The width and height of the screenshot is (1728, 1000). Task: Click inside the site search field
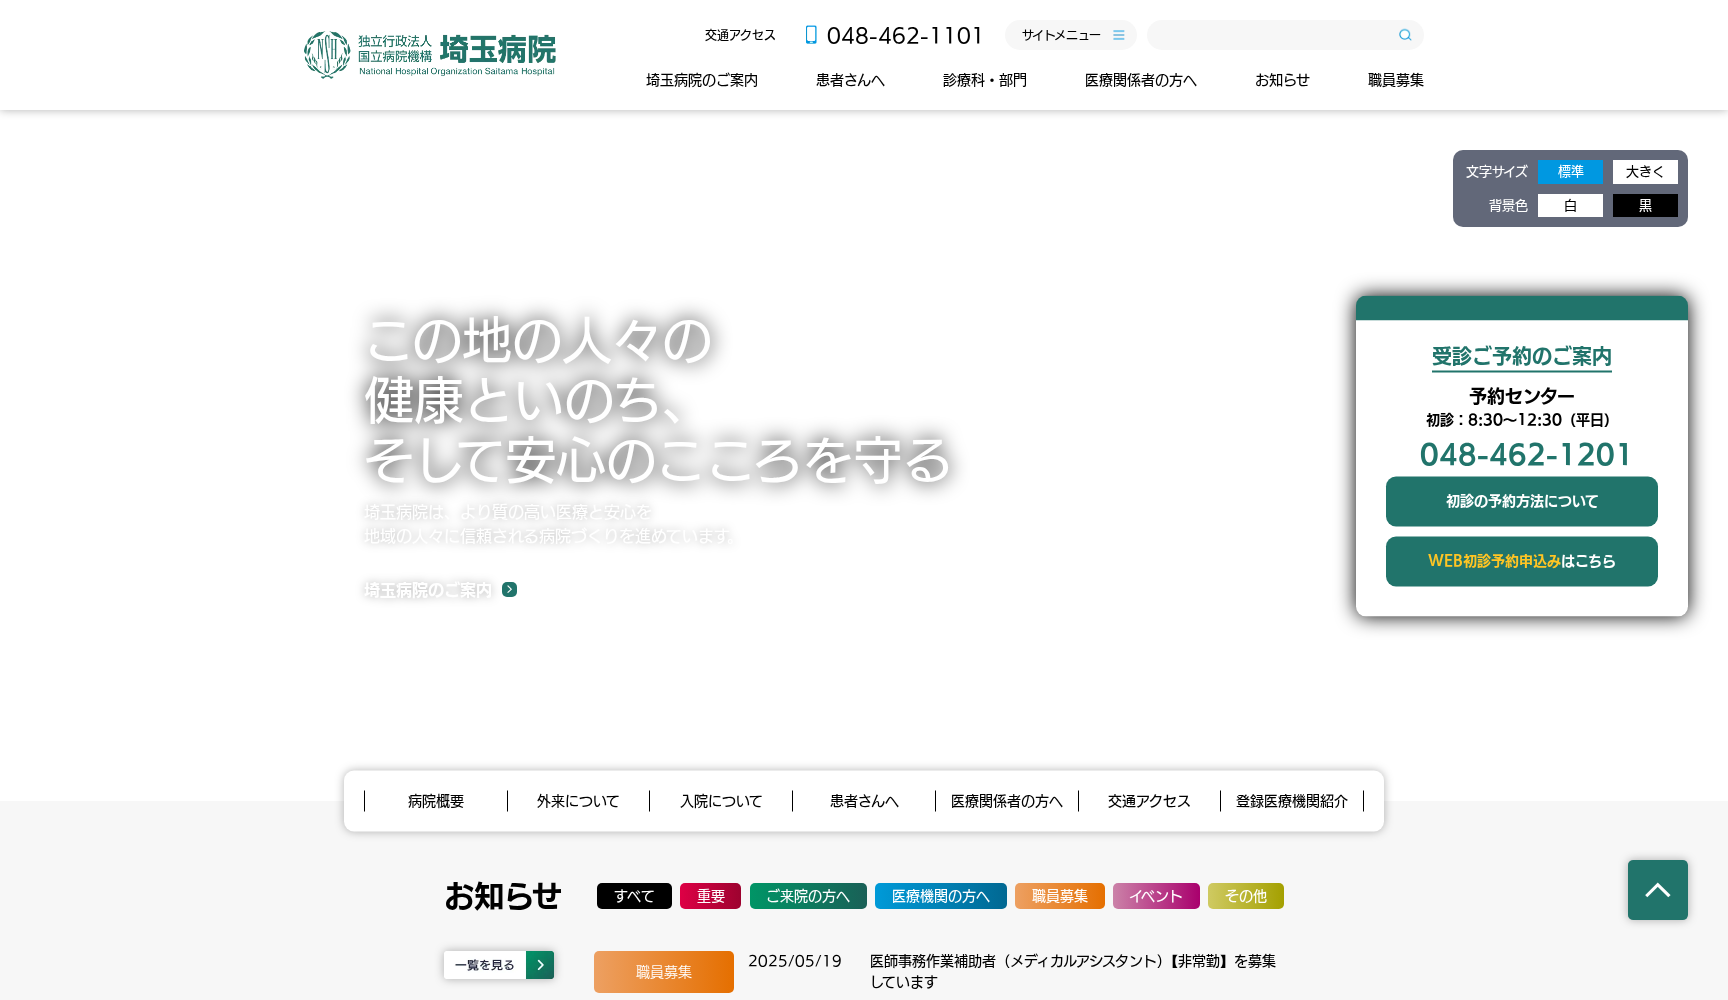pyautogui.click(x=1270, y=34)
